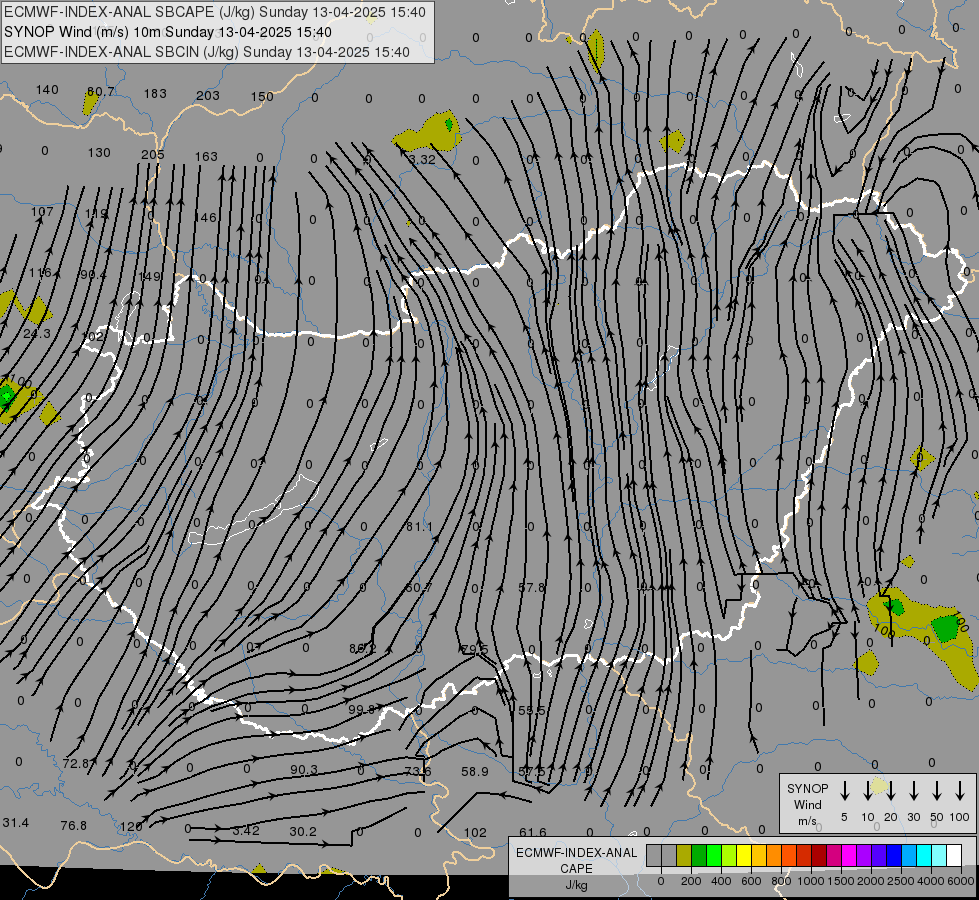Click the 1000 tick label on CAPE scale

tap(810, 881)
